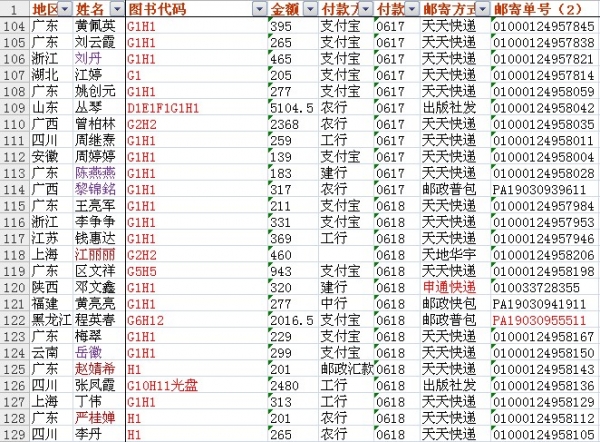The width and height of the screenshot is (600, 442).
Task: Select row header 122
Action: [14, 320]
